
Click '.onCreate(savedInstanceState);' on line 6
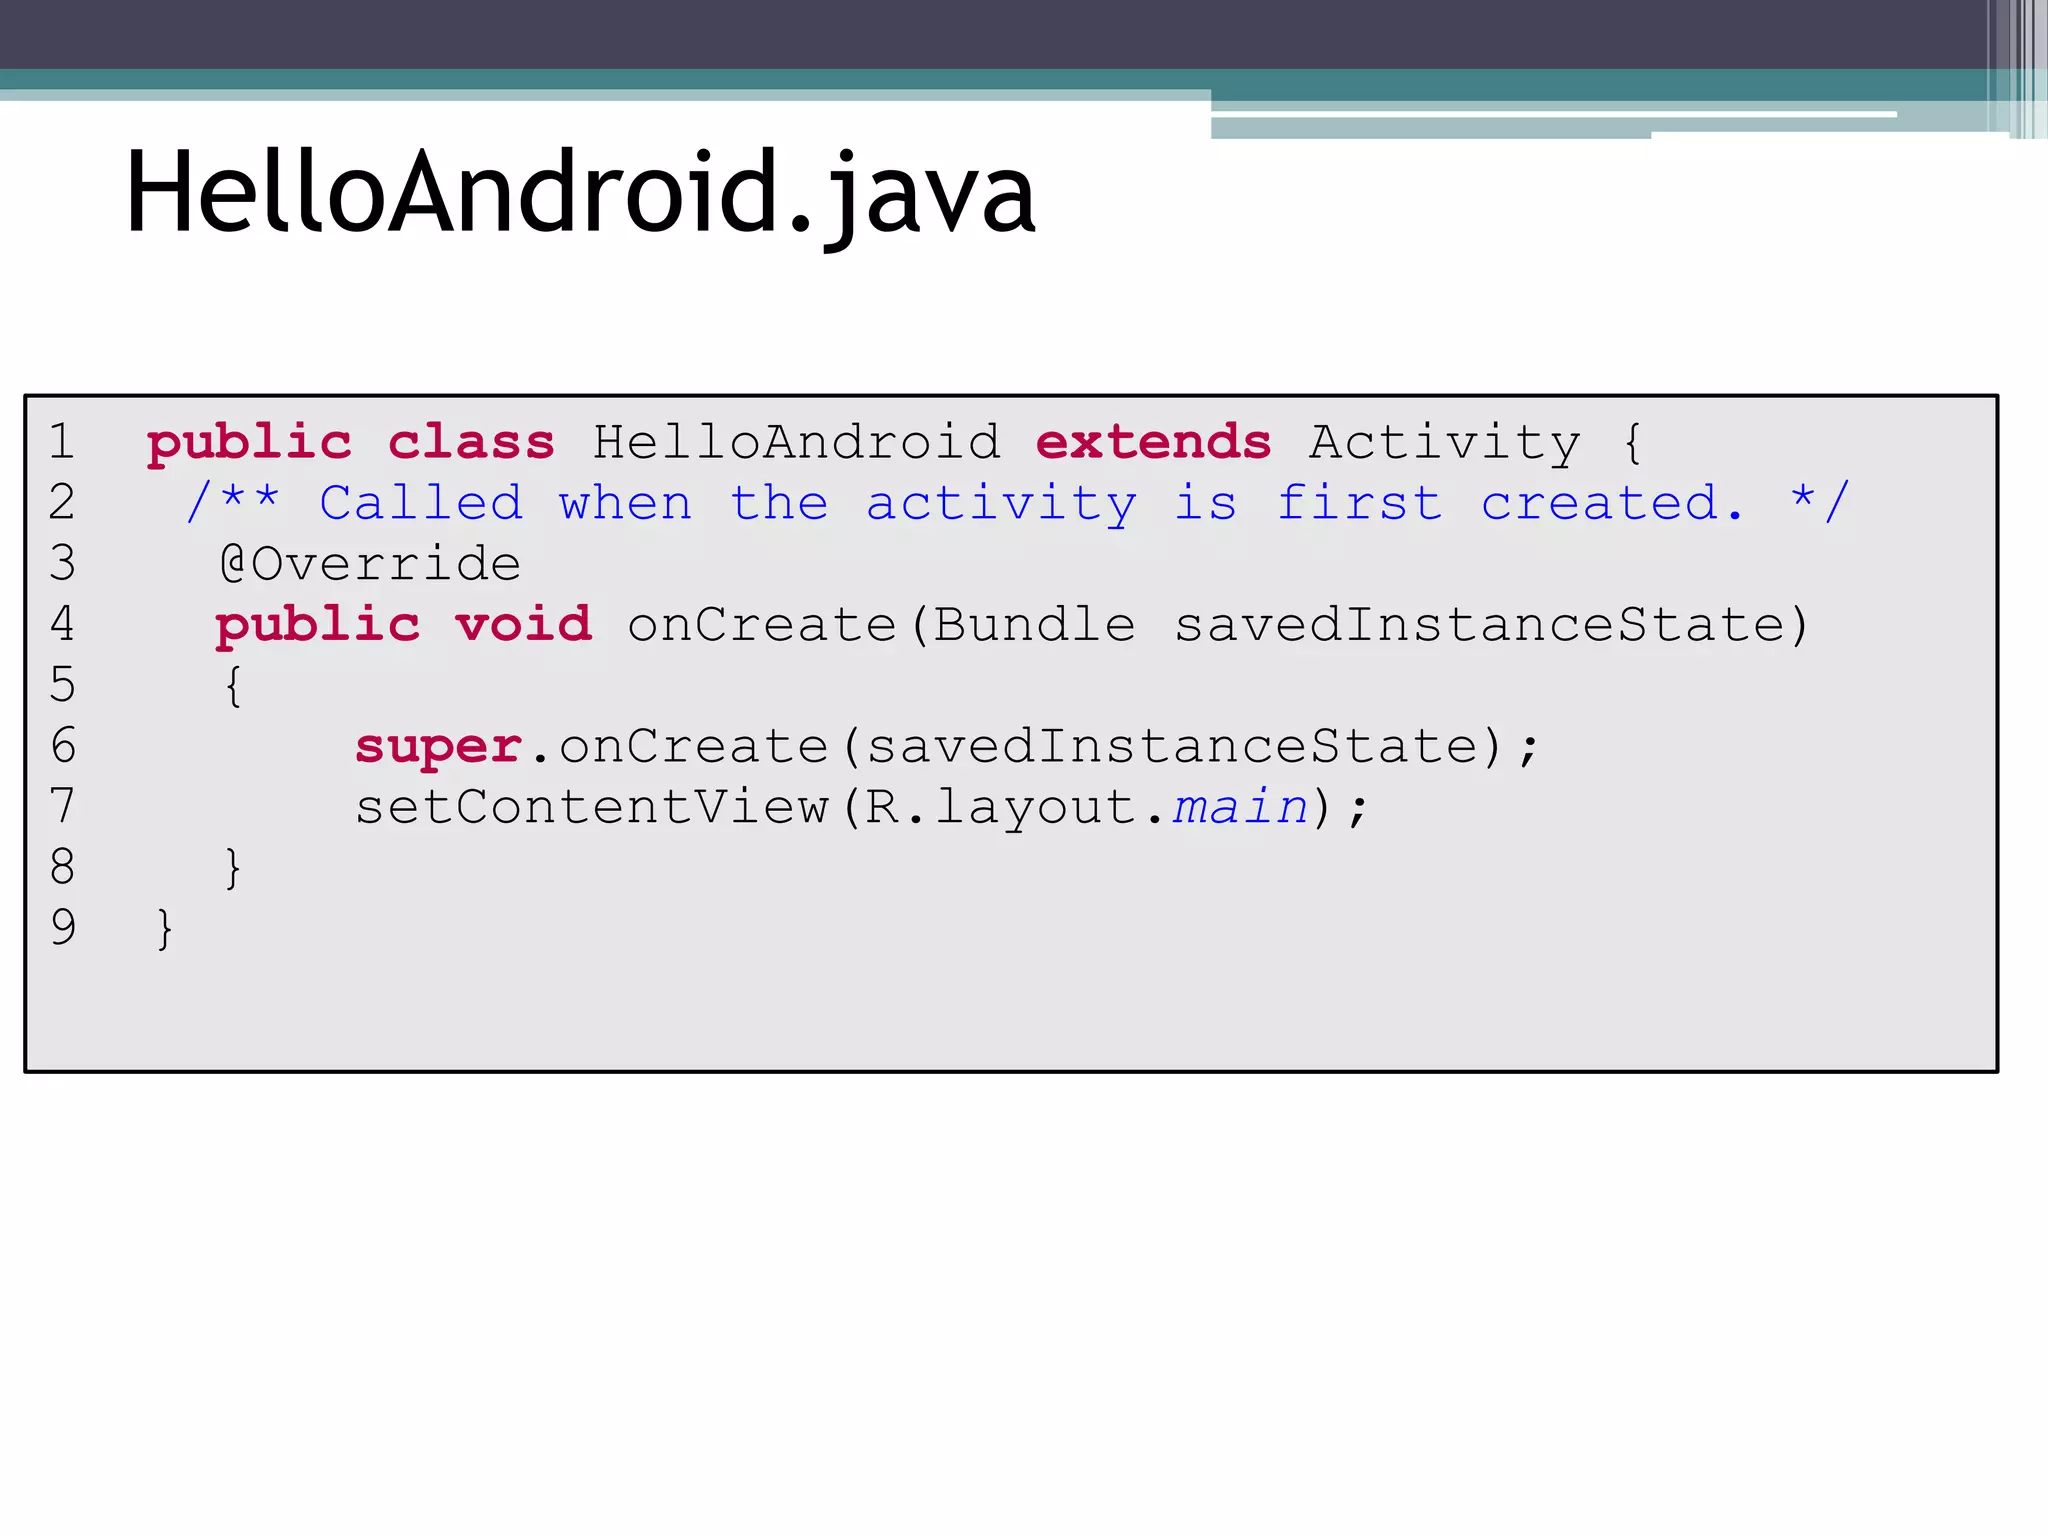[1035, 747]
